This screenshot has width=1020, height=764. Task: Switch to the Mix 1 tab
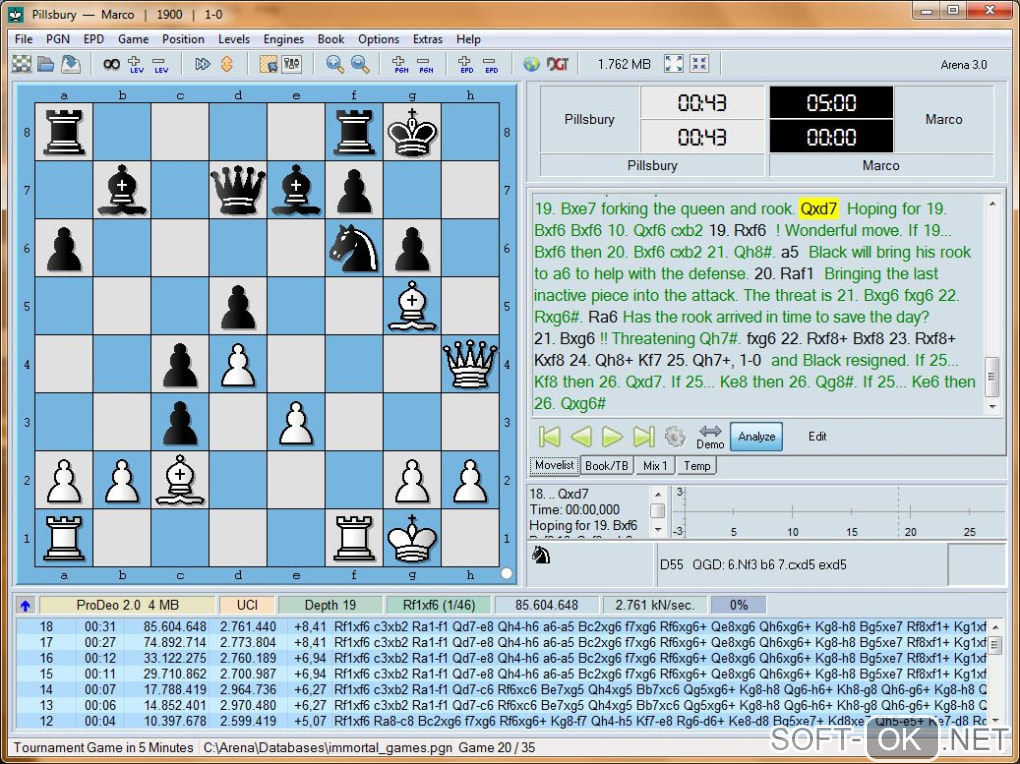click(x=655, y=466)
